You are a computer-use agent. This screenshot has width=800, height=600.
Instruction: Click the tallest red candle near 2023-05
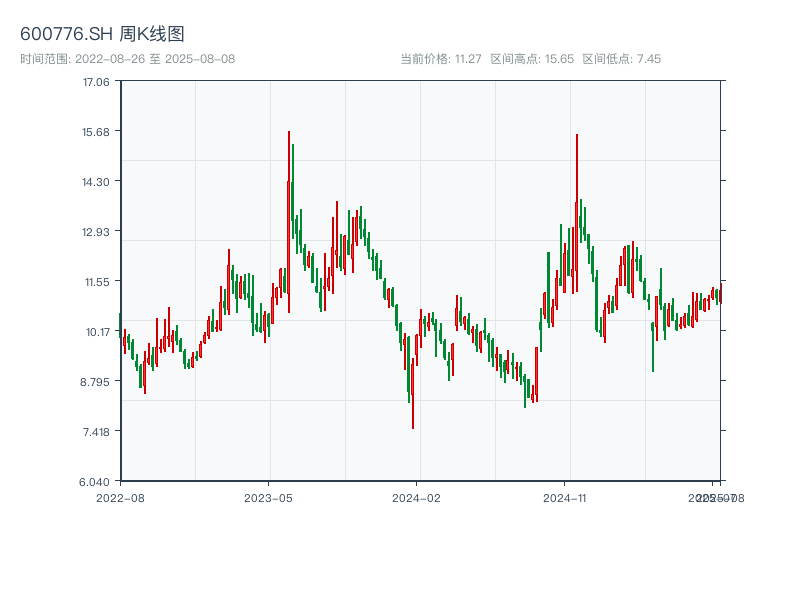(x=289, y=220)
